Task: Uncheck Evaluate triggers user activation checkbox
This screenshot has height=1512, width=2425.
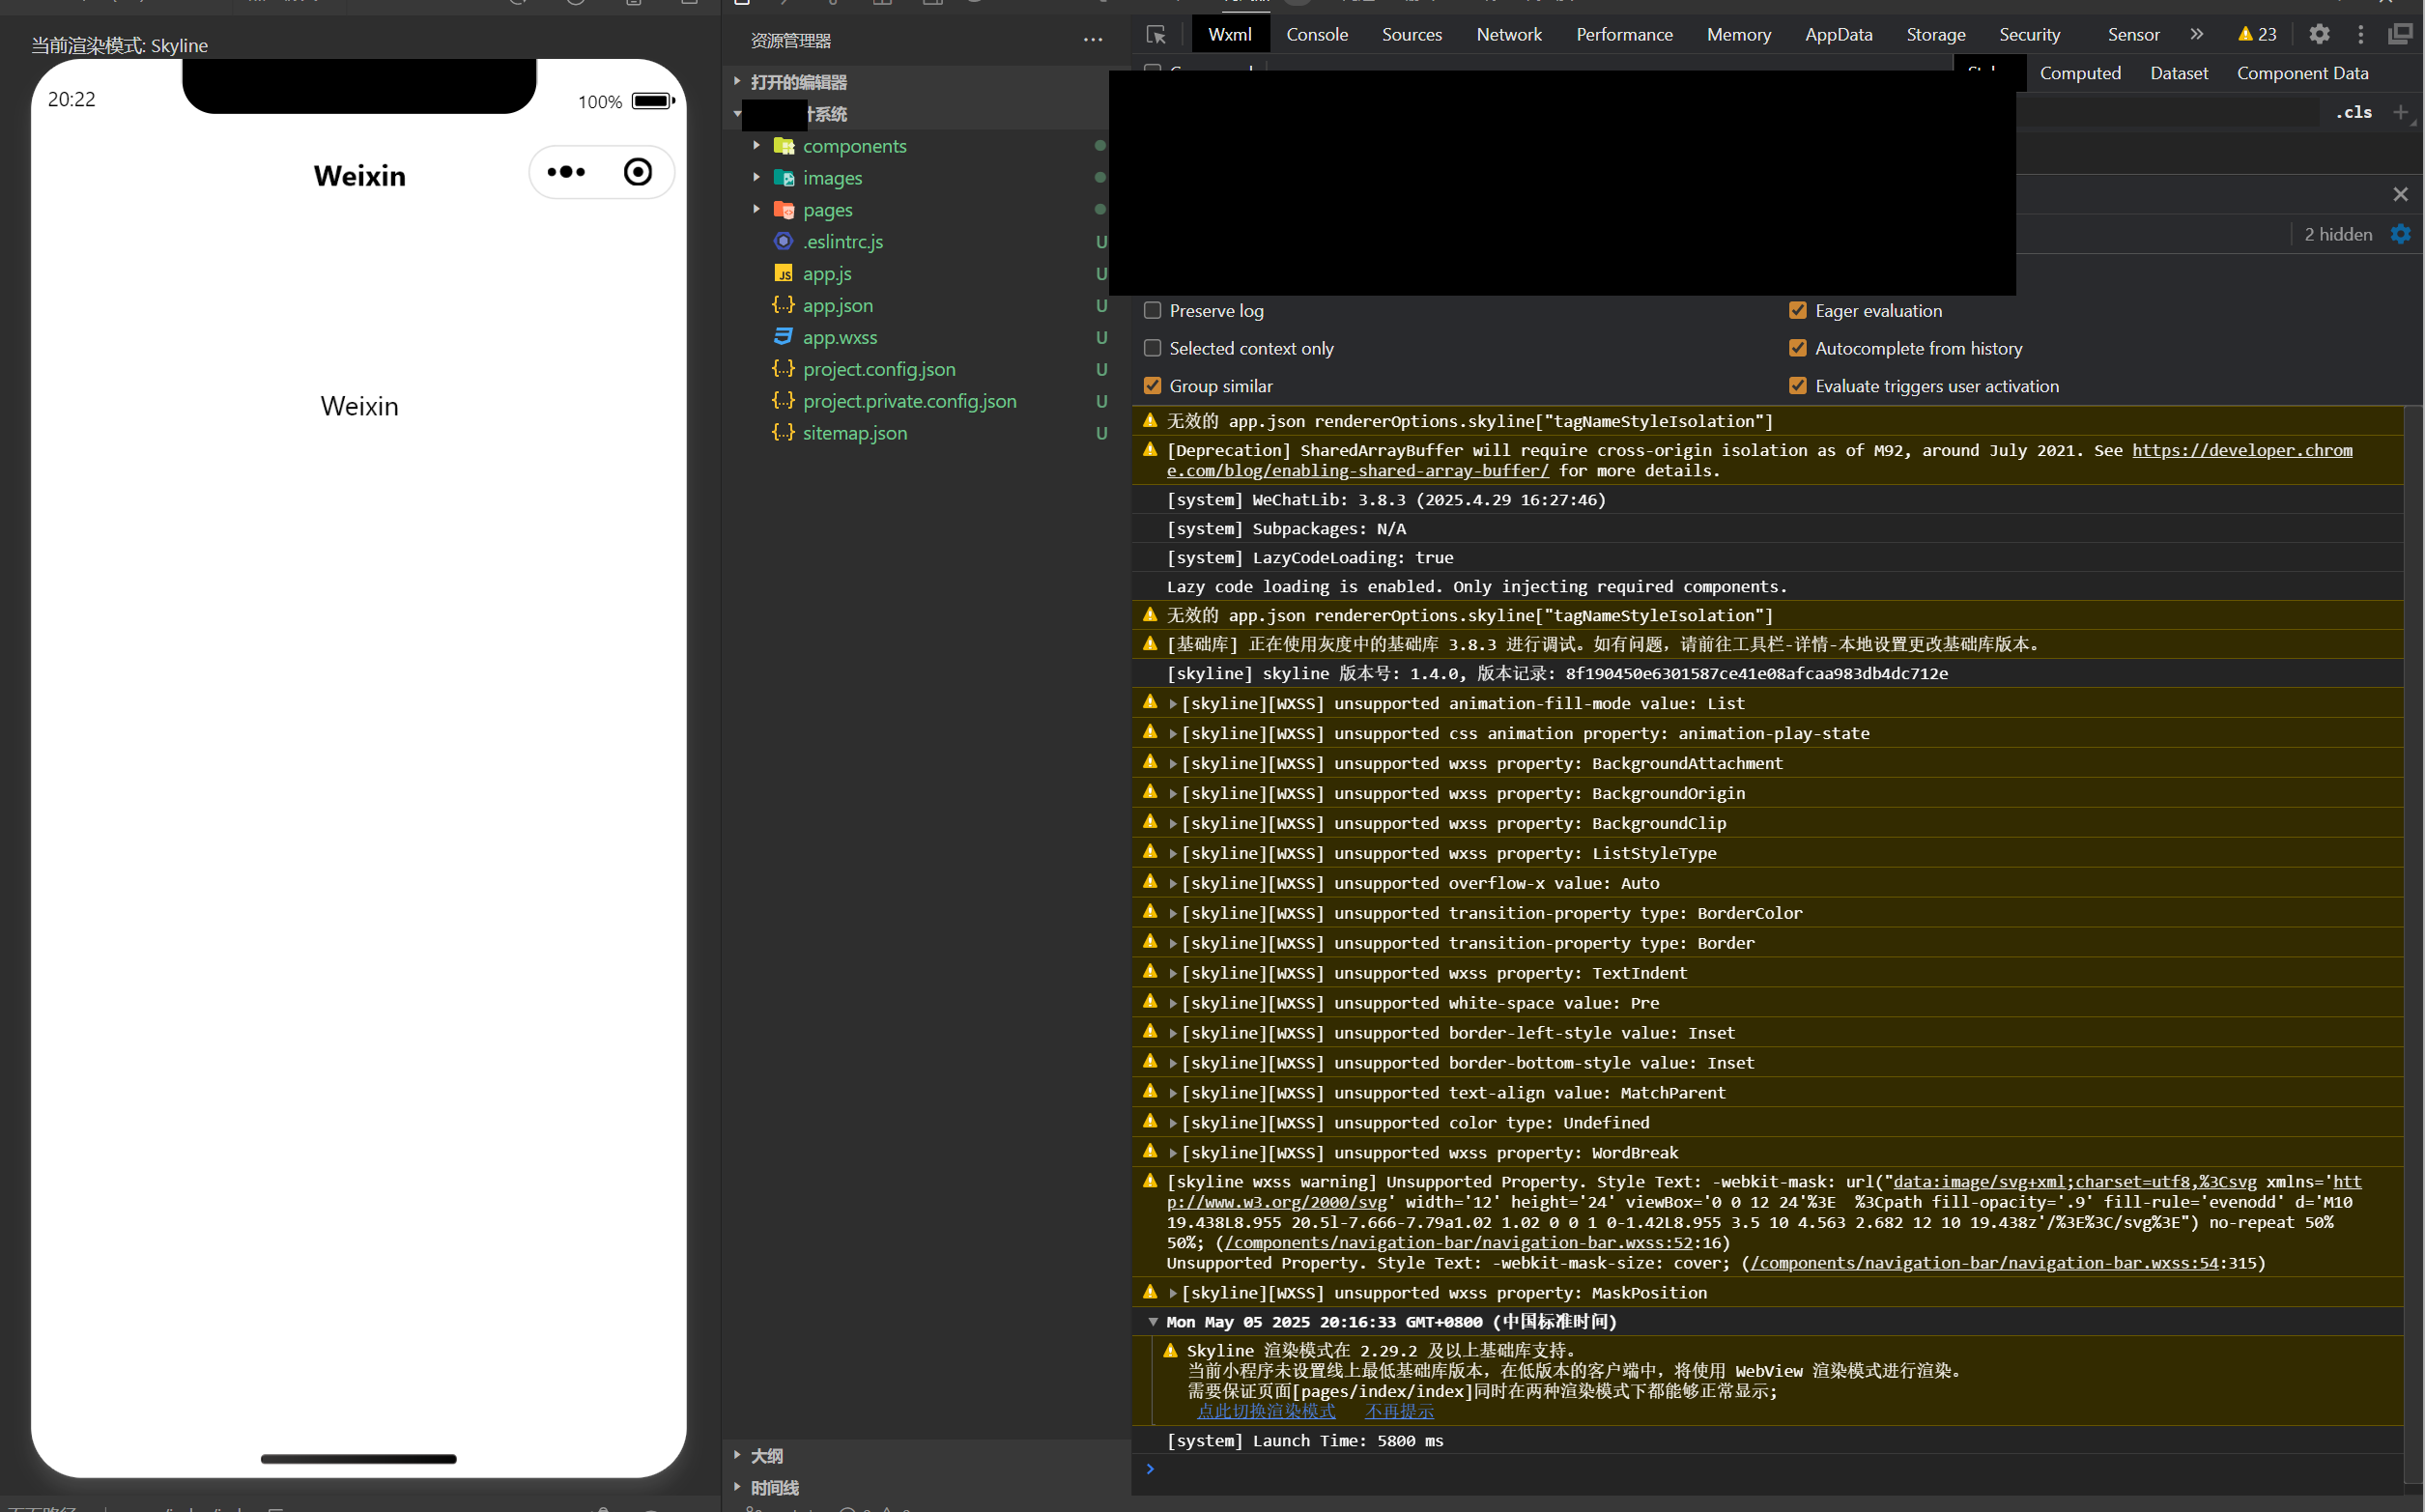Action: click(1798, 386)
